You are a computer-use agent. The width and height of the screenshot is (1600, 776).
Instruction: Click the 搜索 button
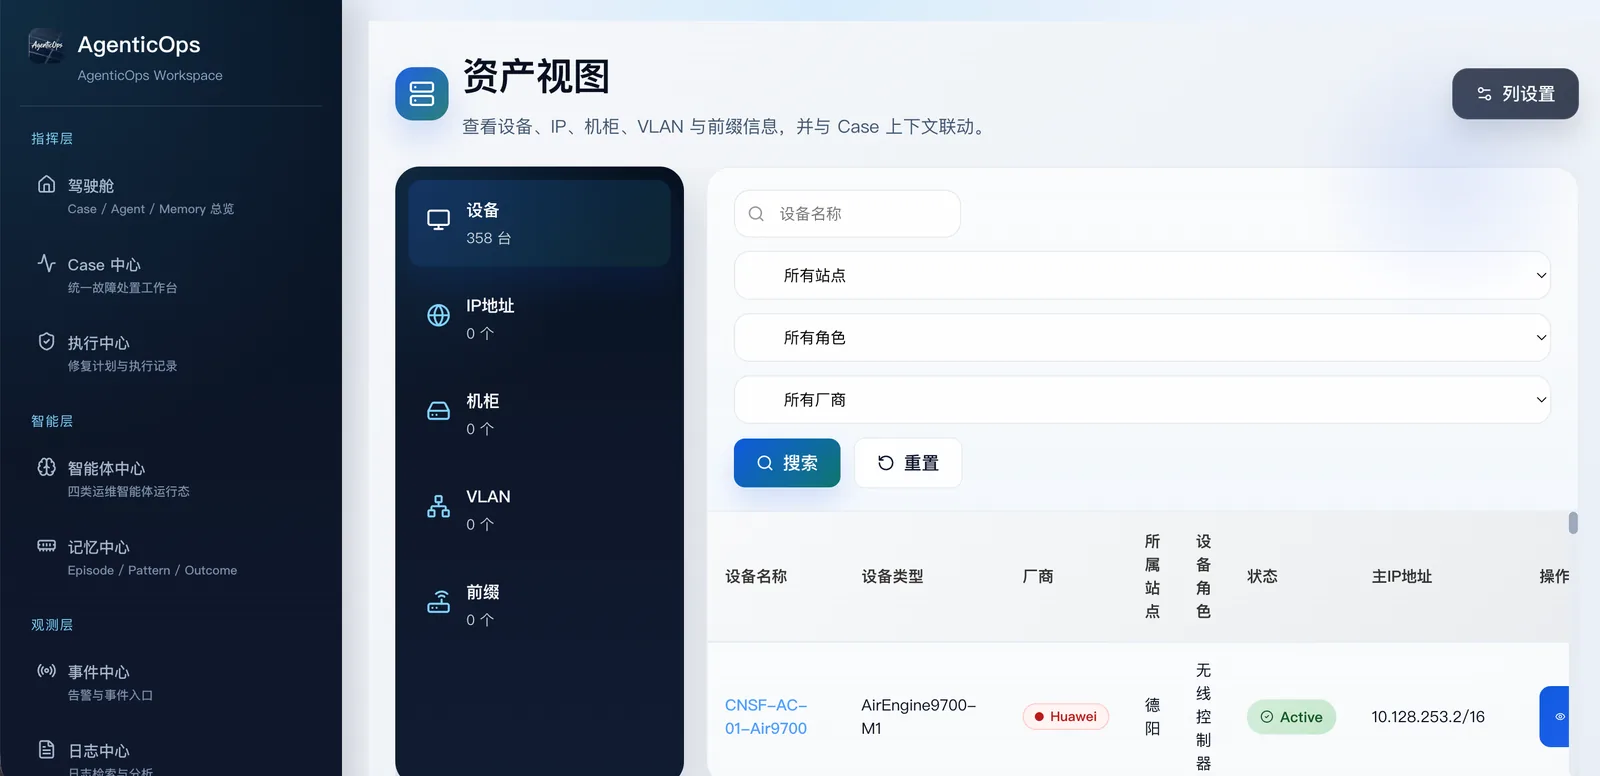pos(787,463)
